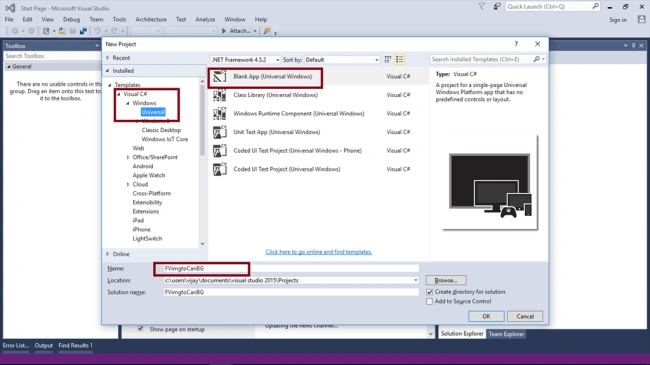Collapse the Visual C# tree node
650x365 pixels.
119,94
